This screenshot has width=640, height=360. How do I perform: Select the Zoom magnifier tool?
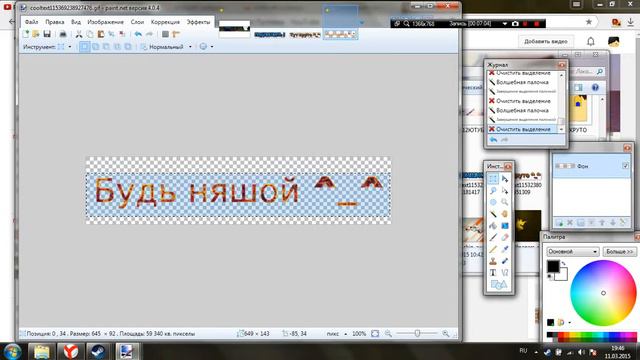pos(505,202)
